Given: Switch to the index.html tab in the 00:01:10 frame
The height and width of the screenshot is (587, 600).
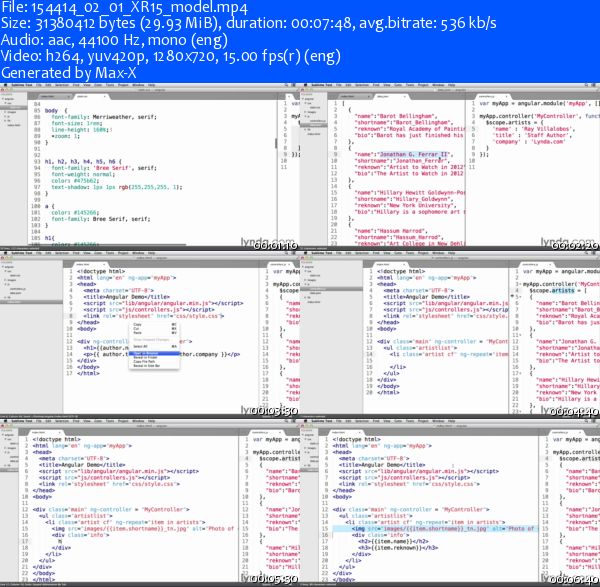Looking at the screenshot, I should (x=54, y=96).
